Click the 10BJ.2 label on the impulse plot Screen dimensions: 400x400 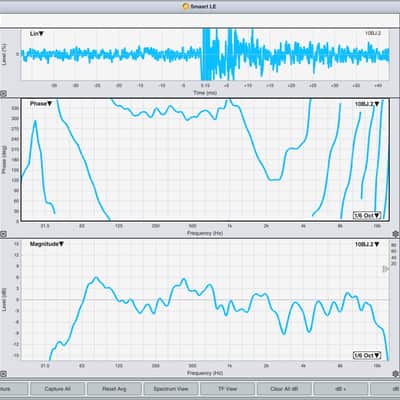(x=373, y=33)
